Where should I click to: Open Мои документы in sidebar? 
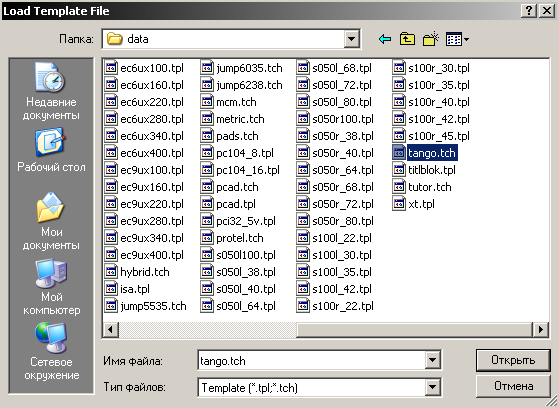[x=51, y=221]
